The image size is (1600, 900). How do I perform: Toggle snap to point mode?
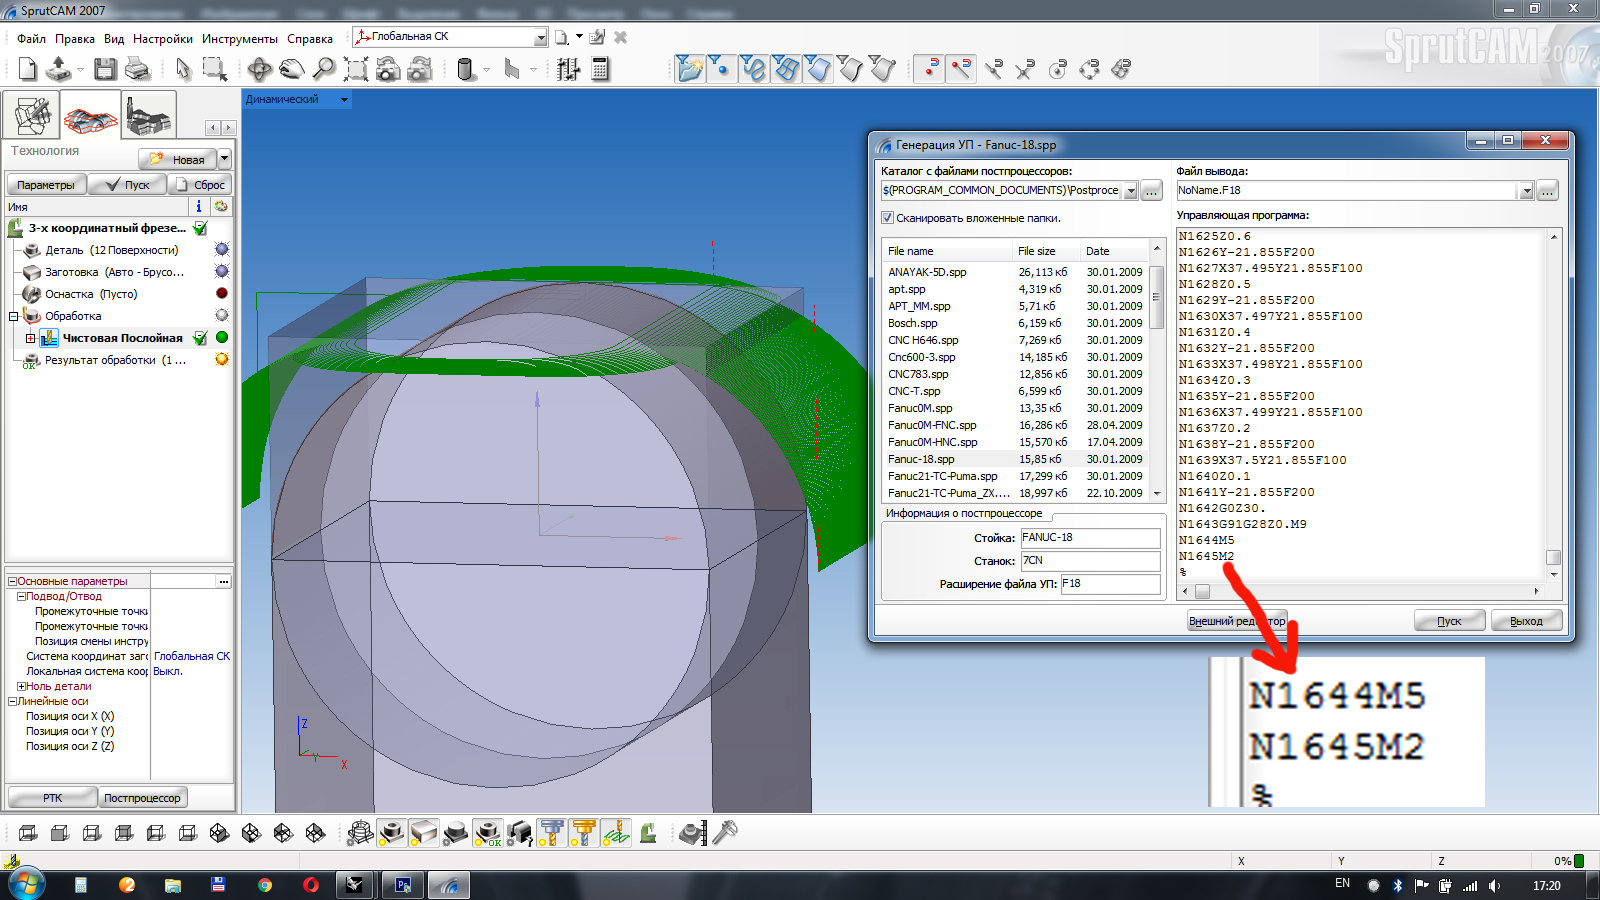point(930,69)
